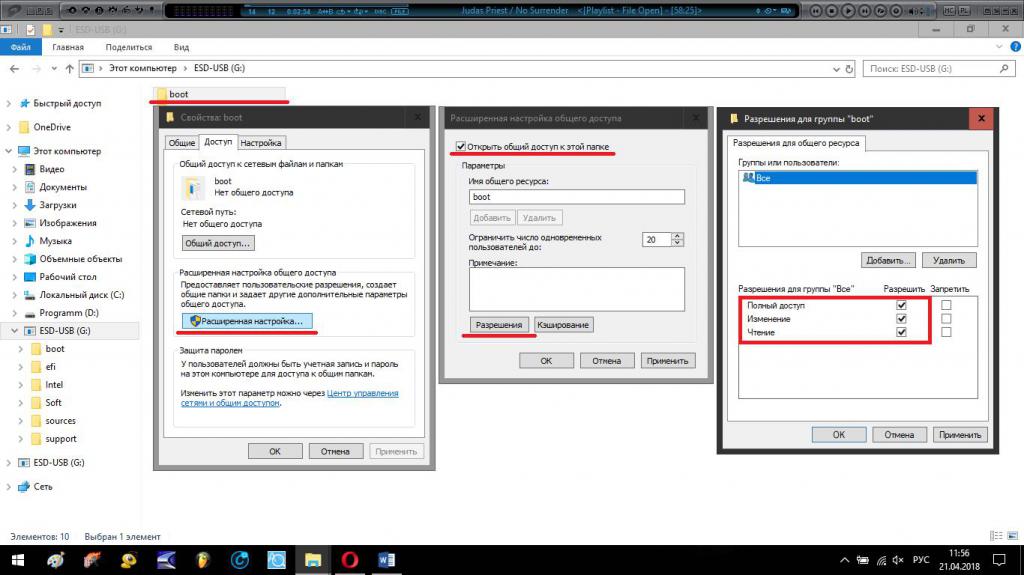The height and width of the screenshot is (575, 1024).
Task: Switch to Общие tab in boot properties
Action: (x=182, y=142)
